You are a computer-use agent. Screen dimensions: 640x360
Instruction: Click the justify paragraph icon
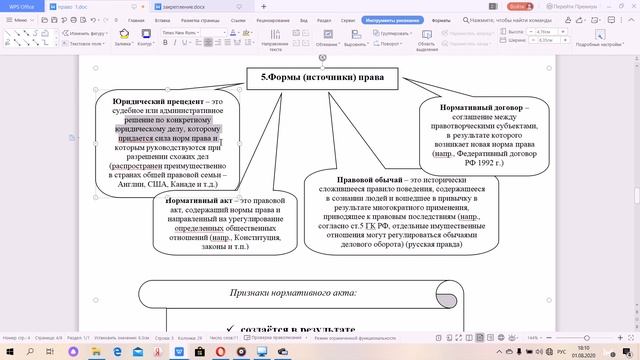click(x=228, y=42)
